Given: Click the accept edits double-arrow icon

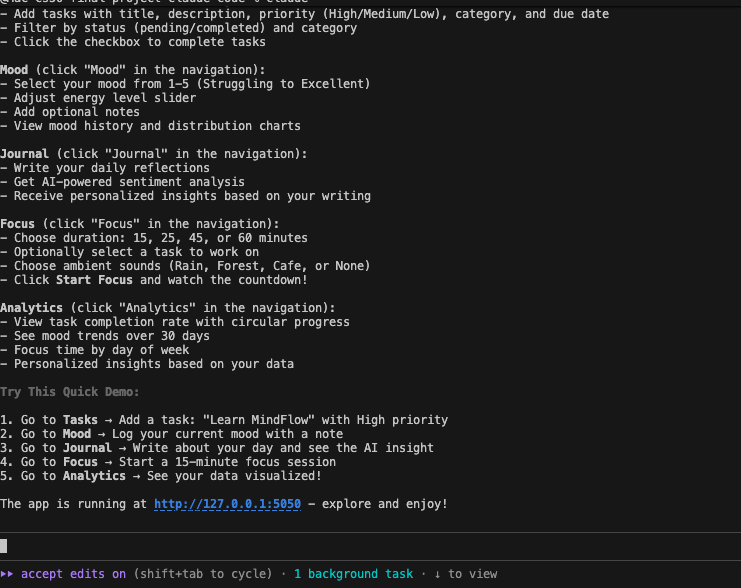Looking at the screenshot, I should pos(8,574).
